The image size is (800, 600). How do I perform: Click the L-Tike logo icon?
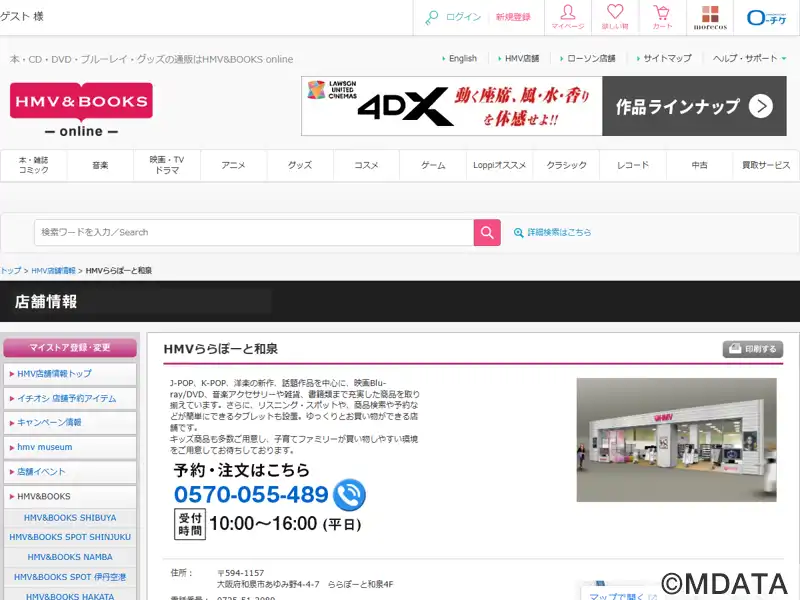pos(767,17)
